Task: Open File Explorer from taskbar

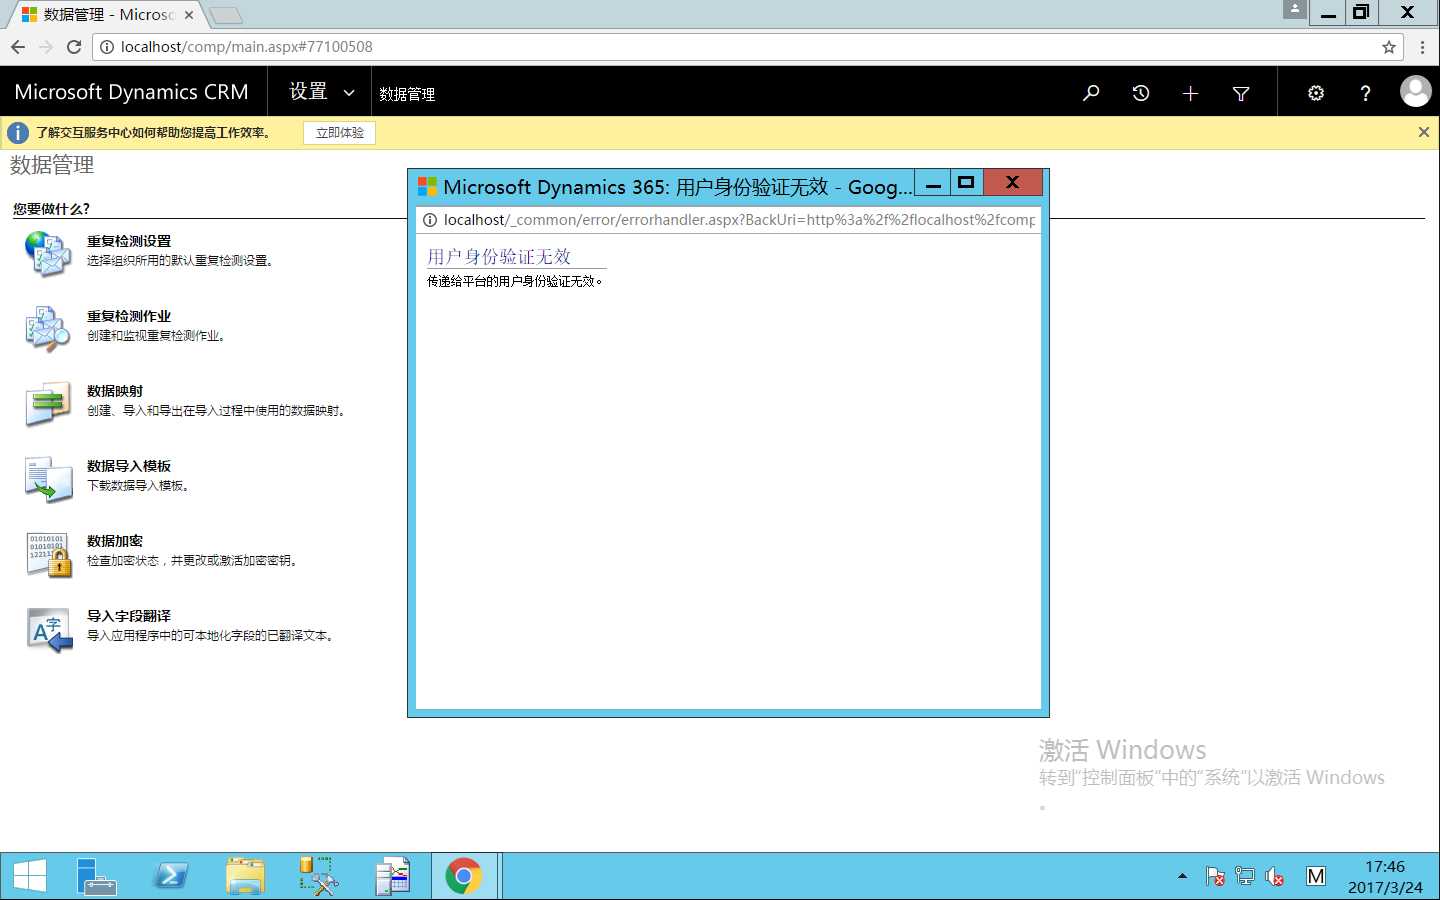Action: pyautogui.click(x=245, y=876)
